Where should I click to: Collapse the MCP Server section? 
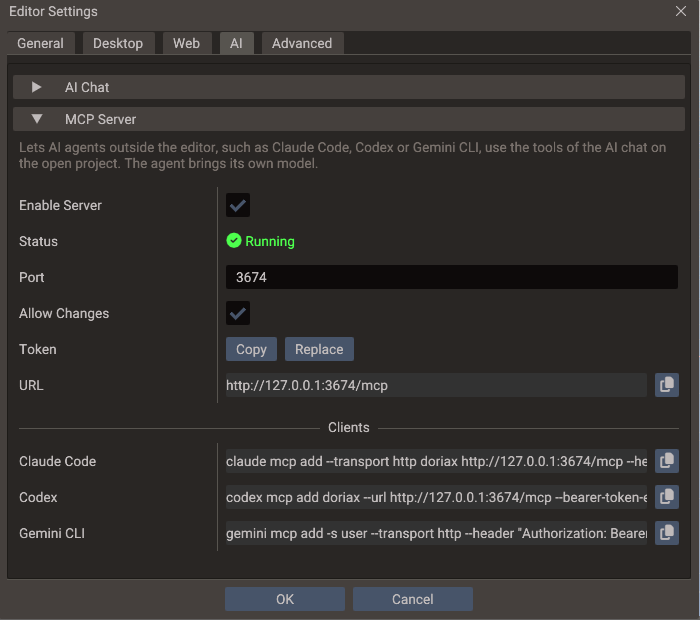pos(349,119)
